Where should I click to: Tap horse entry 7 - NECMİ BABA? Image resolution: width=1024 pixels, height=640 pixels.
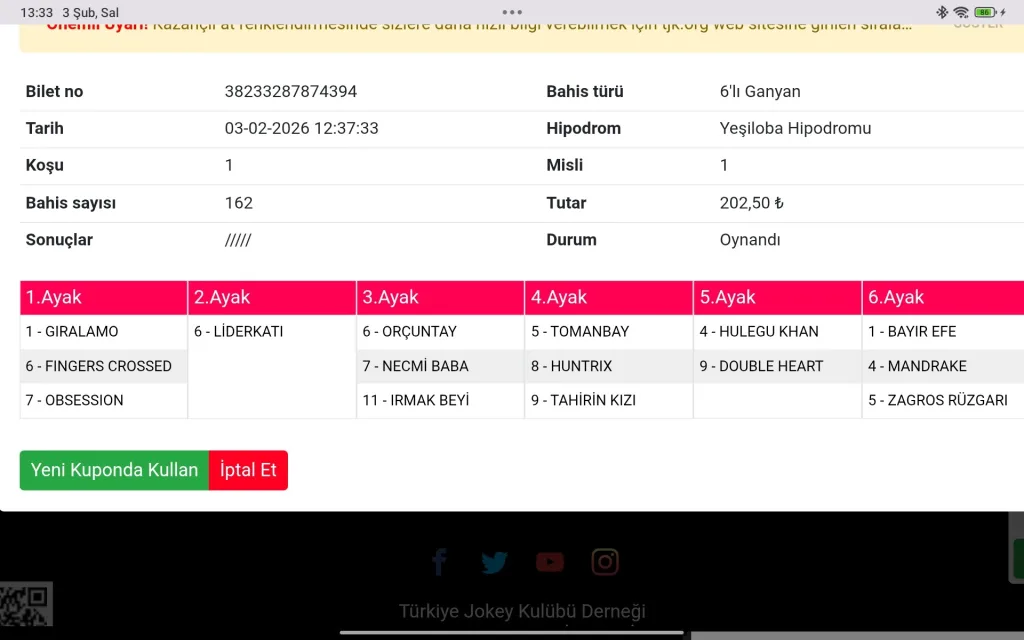pyautogui.click(x=415, y=366)
